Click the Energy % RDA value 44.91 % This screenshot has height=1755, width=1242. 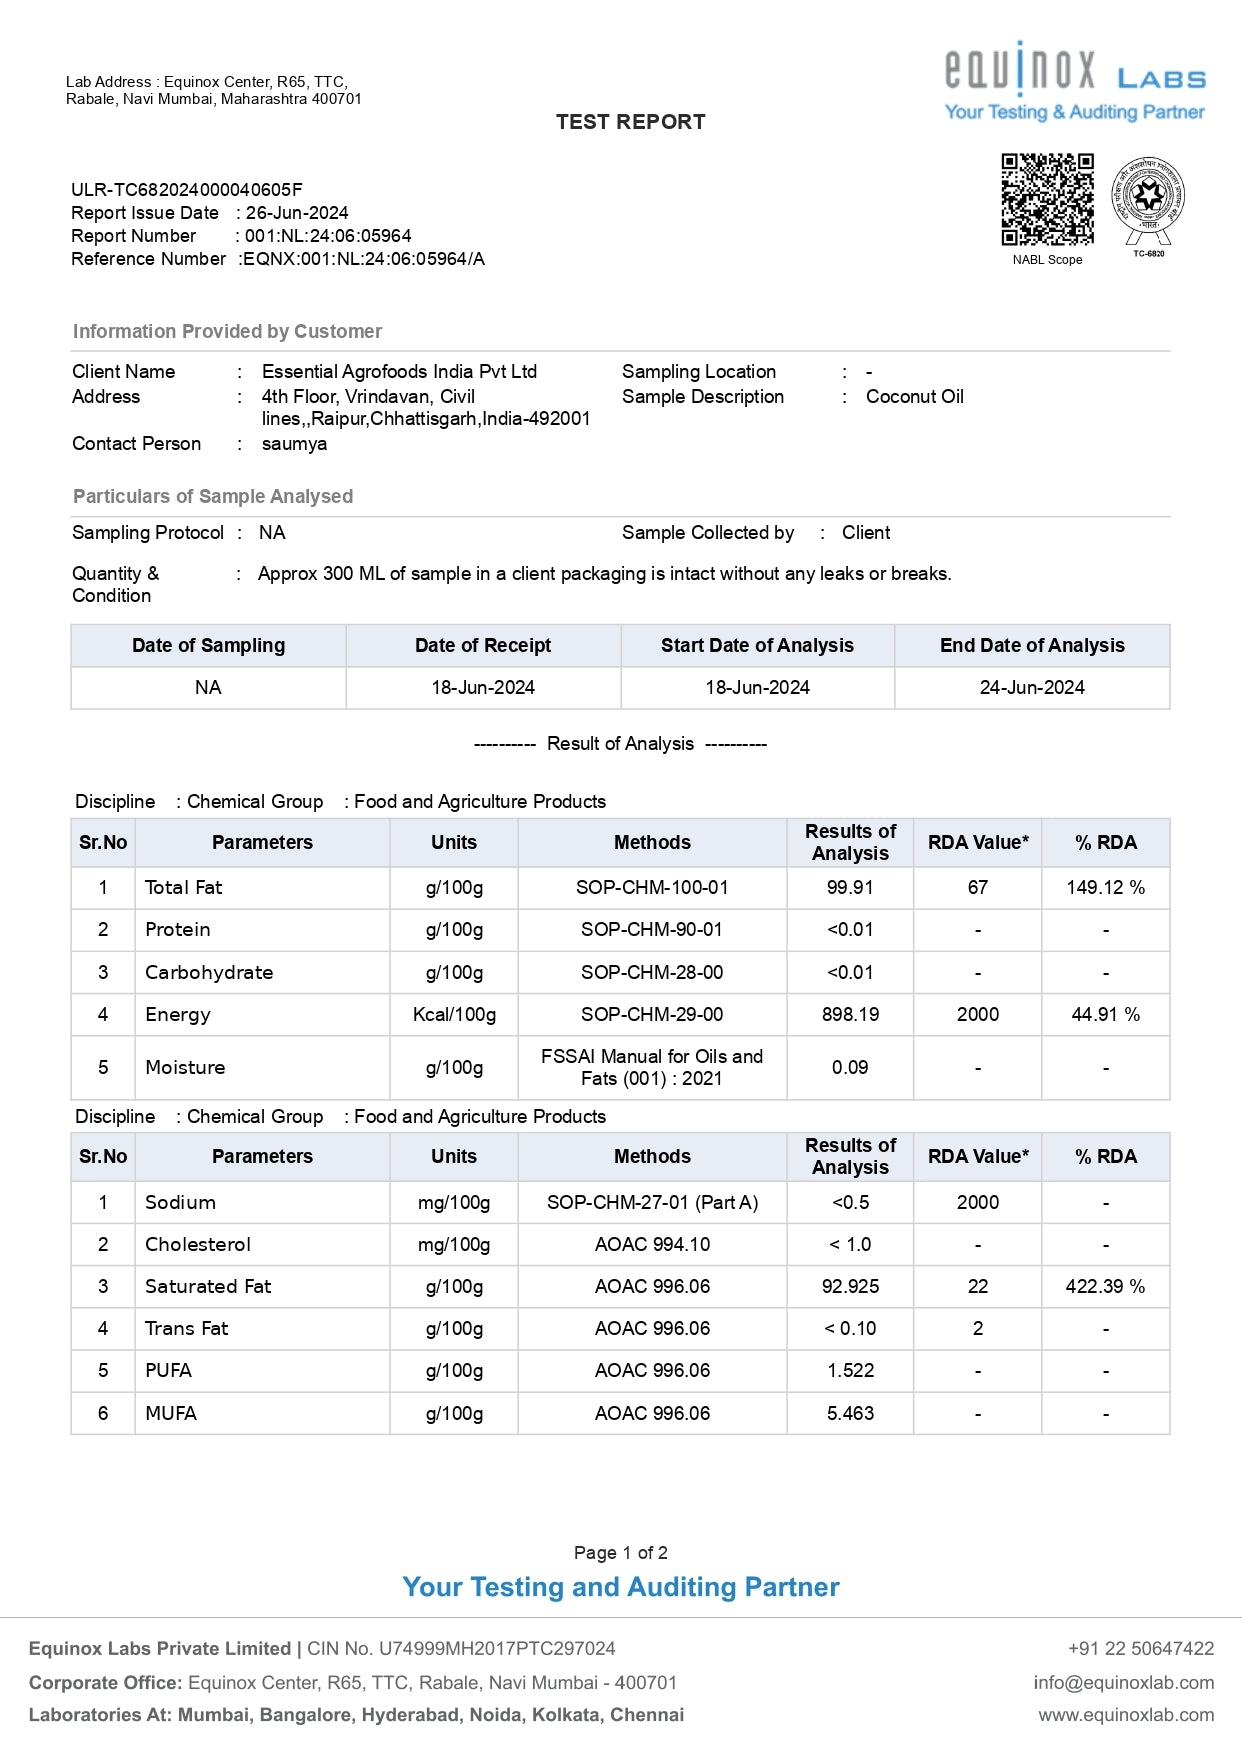click(x=1105, y=1014)
